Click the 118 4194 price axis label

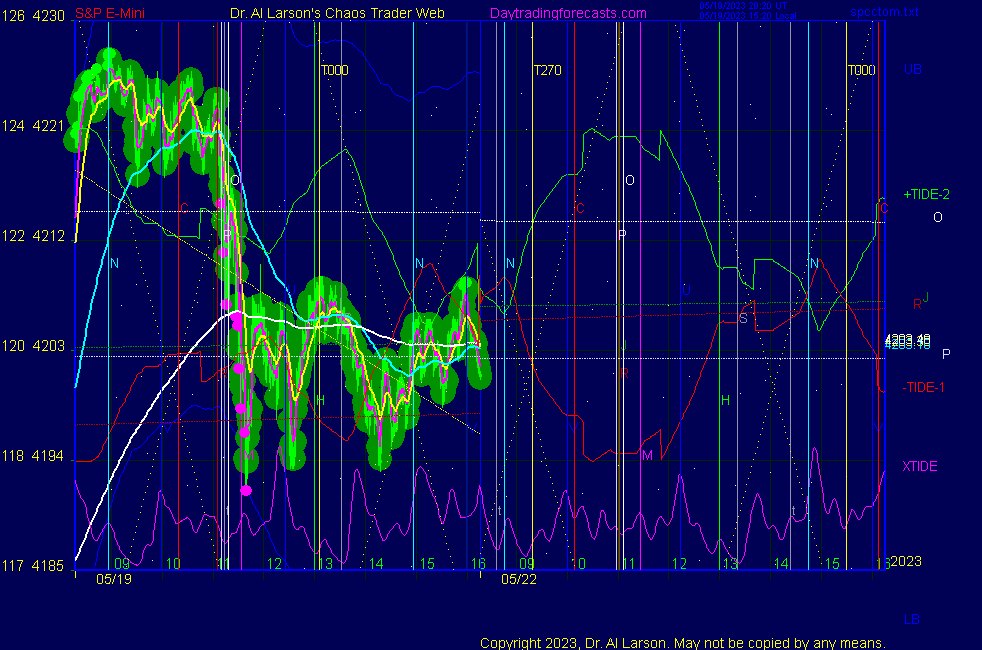[33, 455]
